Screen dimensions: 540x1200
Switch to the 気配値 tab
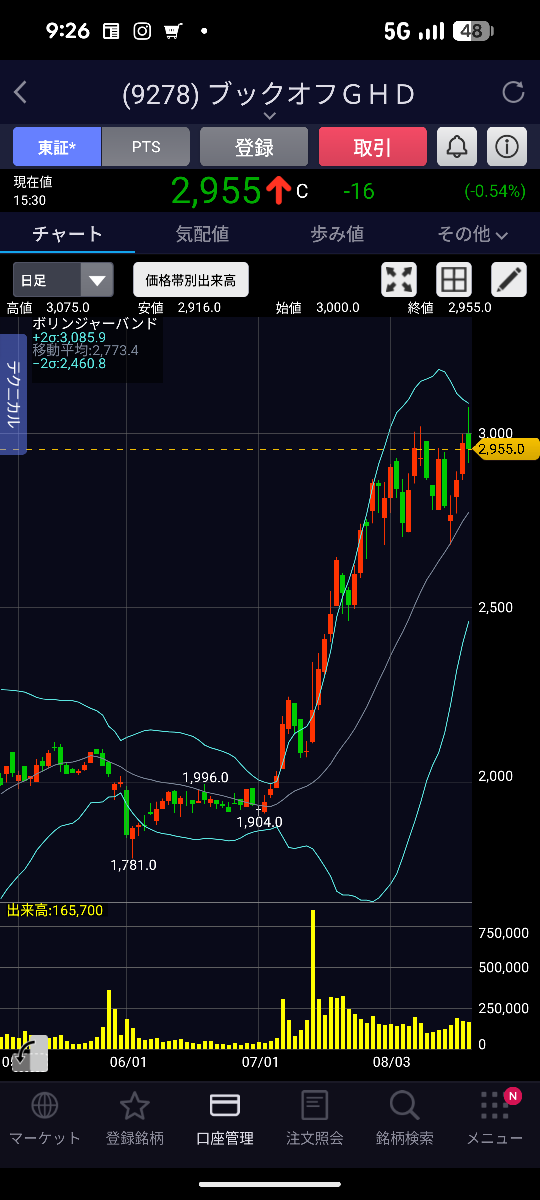[202, 234]
